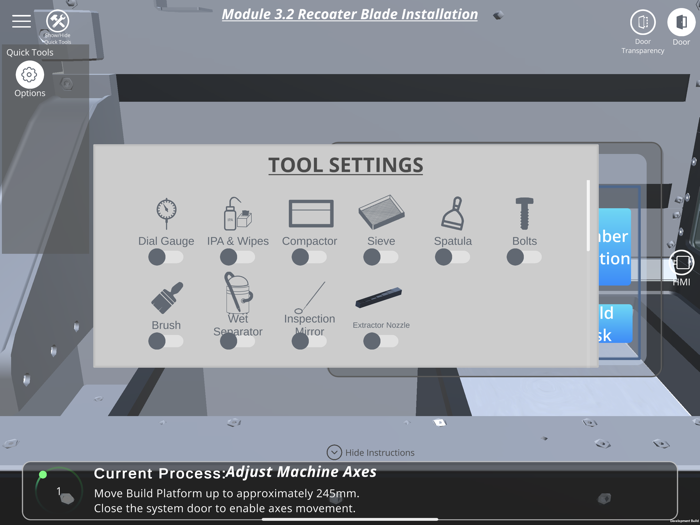Click the Dial Gauge tool icon
Image resolution: width=700 pixels, height=525 pixels.
[x=166, y=213]
